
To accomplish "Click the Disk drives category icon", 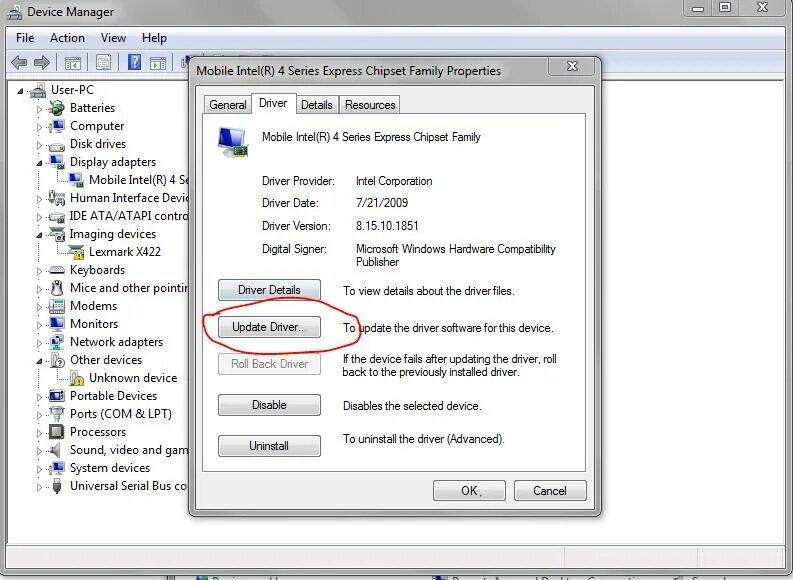I will [x=57, y=145].
